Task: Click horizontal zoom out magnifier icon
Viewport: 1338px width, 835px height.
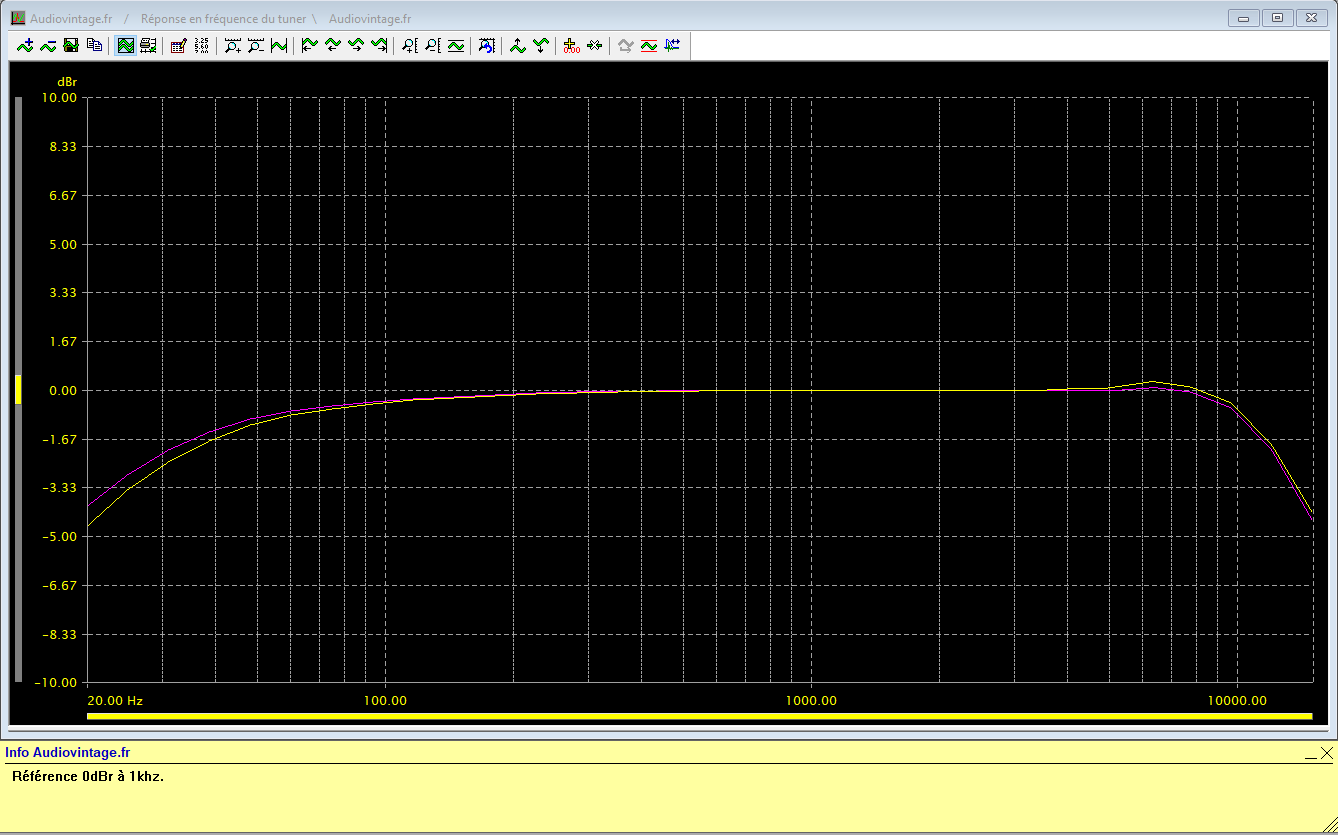Action: 255,45
